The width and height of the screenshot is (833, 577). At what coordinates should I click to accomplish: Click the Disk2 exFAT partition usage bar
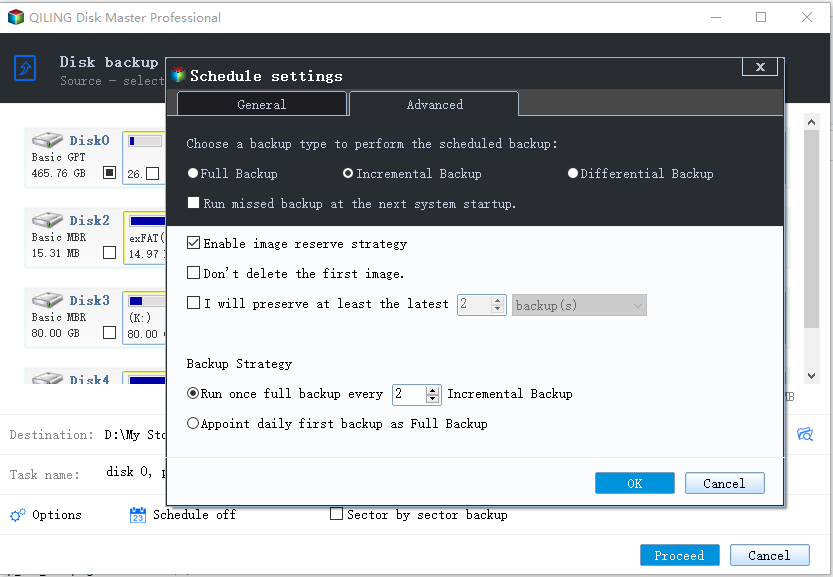147,220
